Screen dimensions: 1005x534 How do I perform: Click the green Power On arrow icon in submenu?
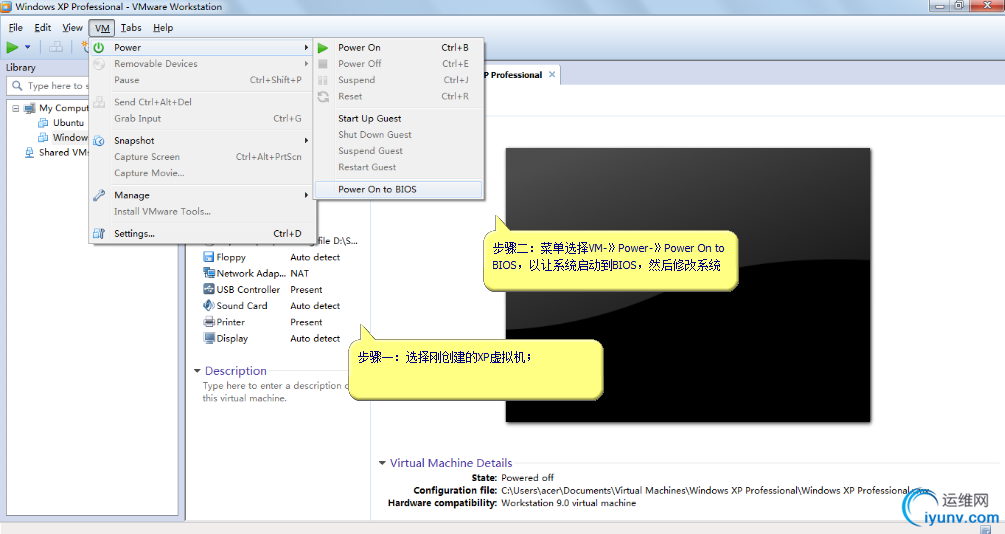323,47
